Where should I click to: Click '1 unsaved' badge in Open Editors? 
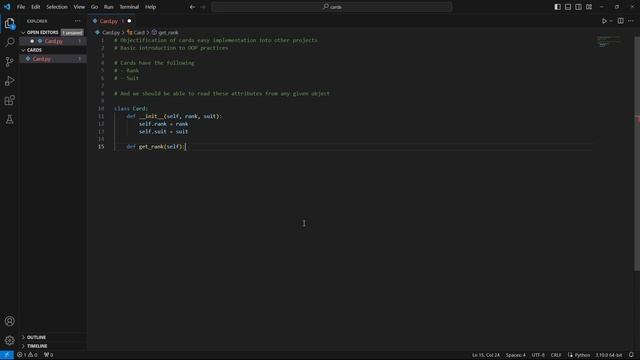tap(72, 32)
